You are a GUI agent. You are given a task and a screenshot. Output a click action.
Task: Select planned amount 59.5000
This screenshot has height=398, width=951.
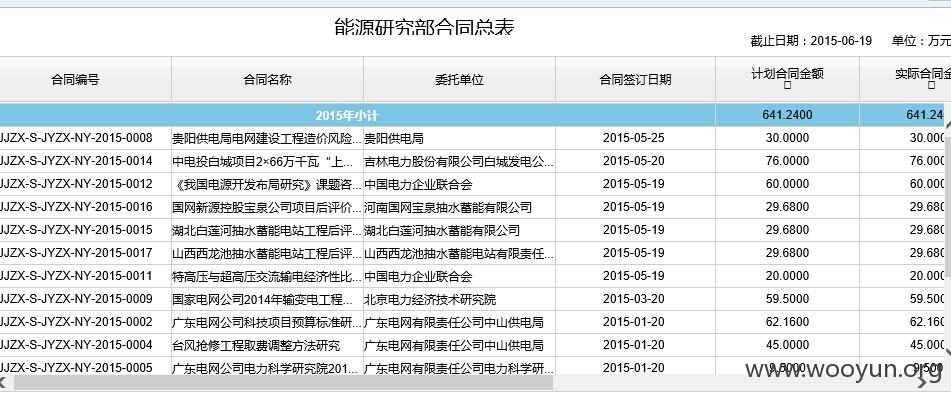click(x=787, y=300)
